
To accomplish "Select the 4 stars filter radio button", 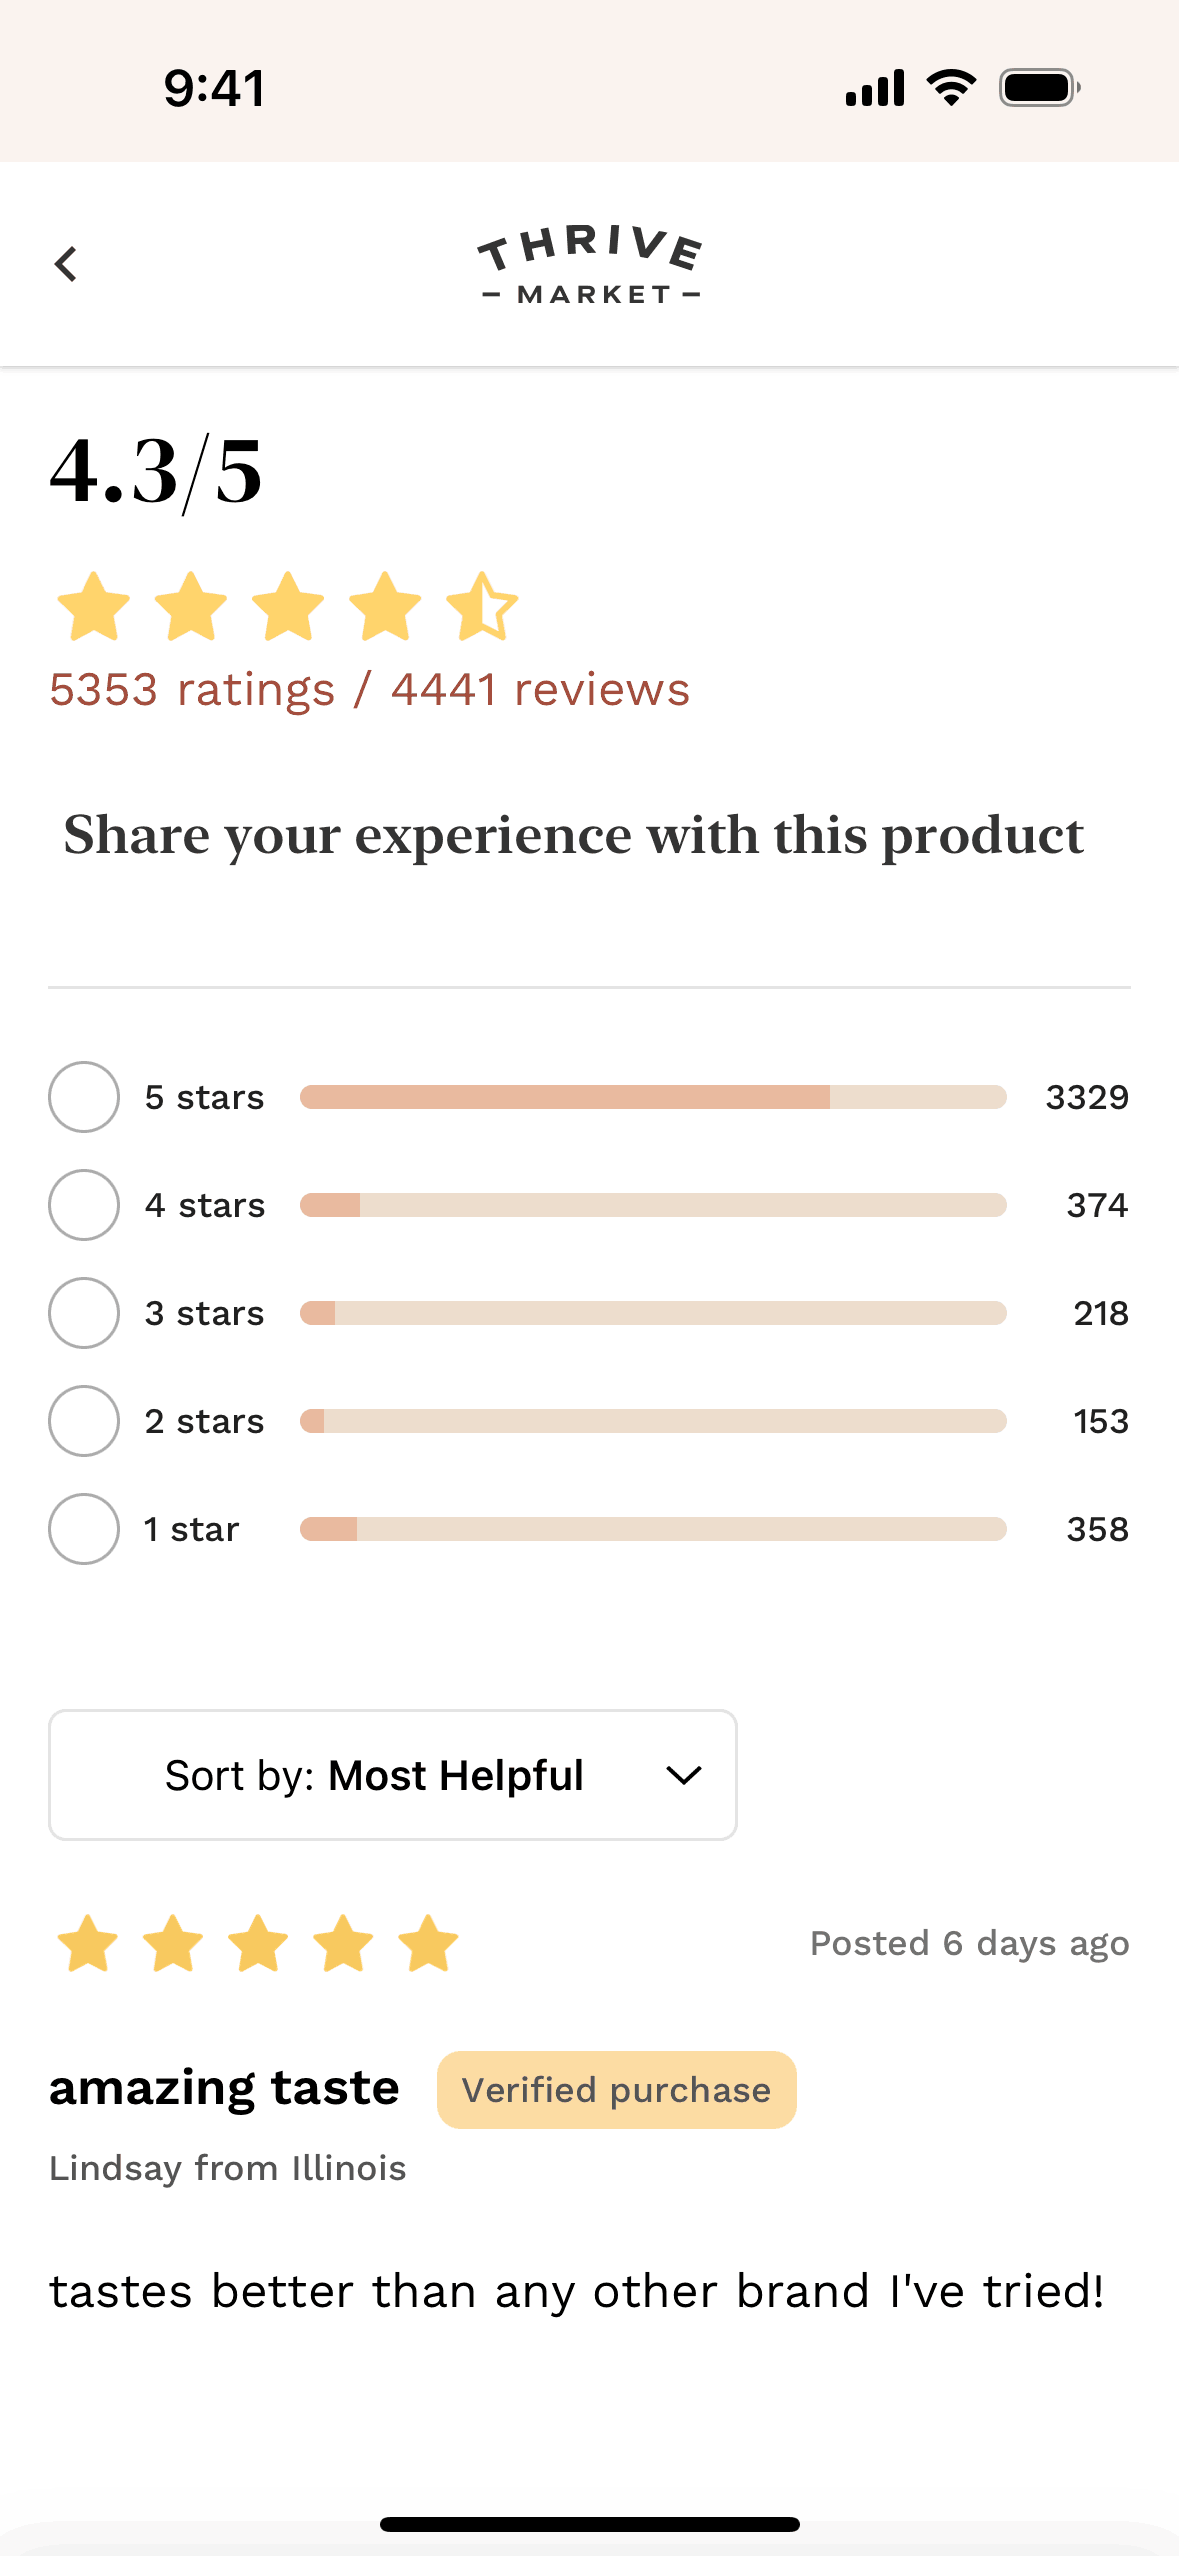I will [84, 1205].
